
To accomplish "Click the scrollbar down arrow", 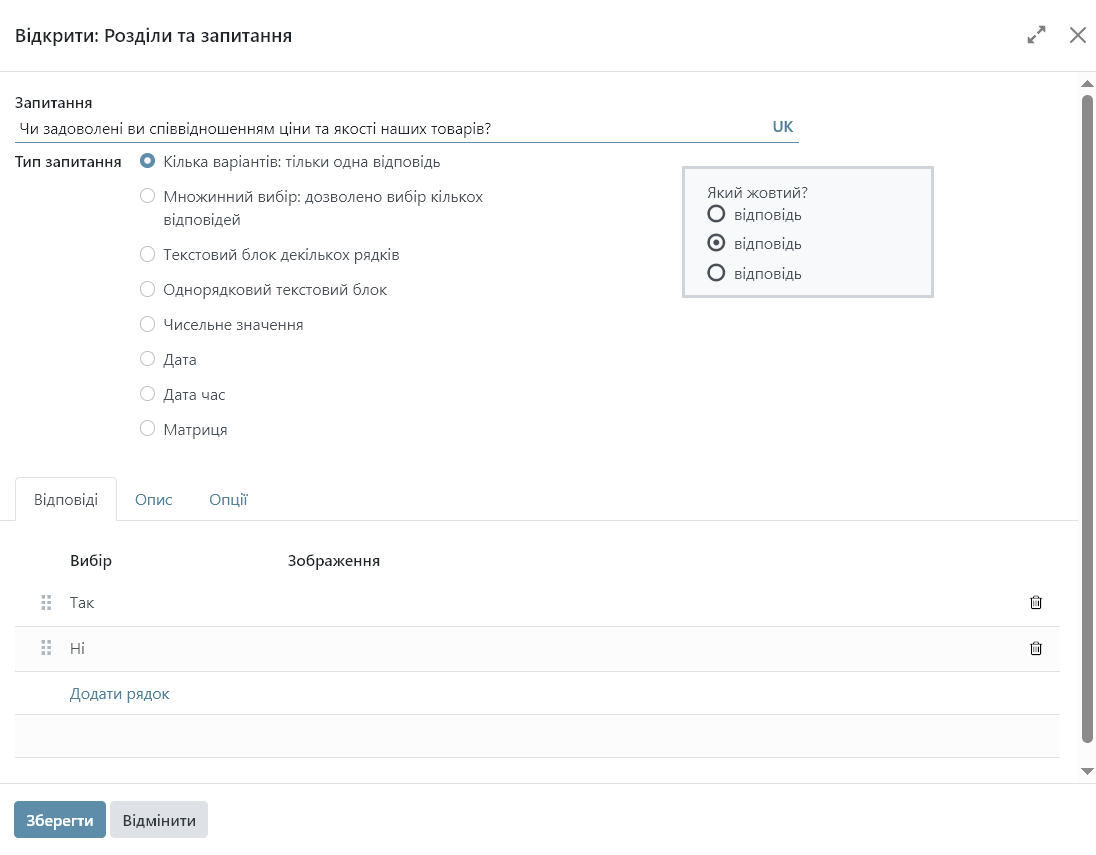I will click(x=1087, y=771).
